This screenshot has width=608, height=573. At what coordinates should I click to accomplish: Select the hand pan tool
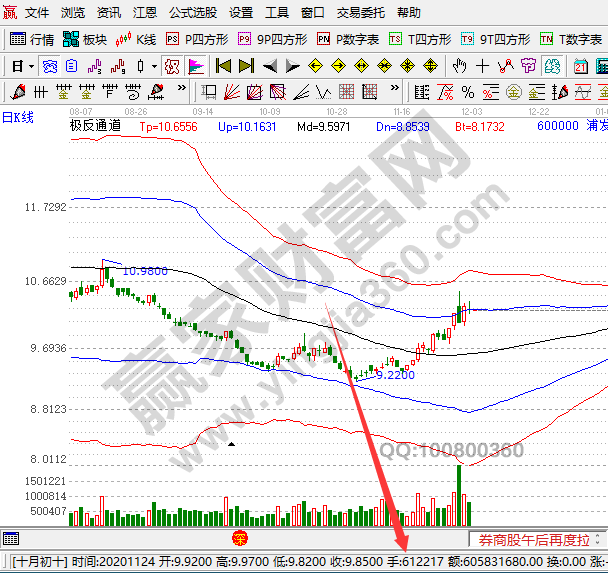(x=459, y=66)
